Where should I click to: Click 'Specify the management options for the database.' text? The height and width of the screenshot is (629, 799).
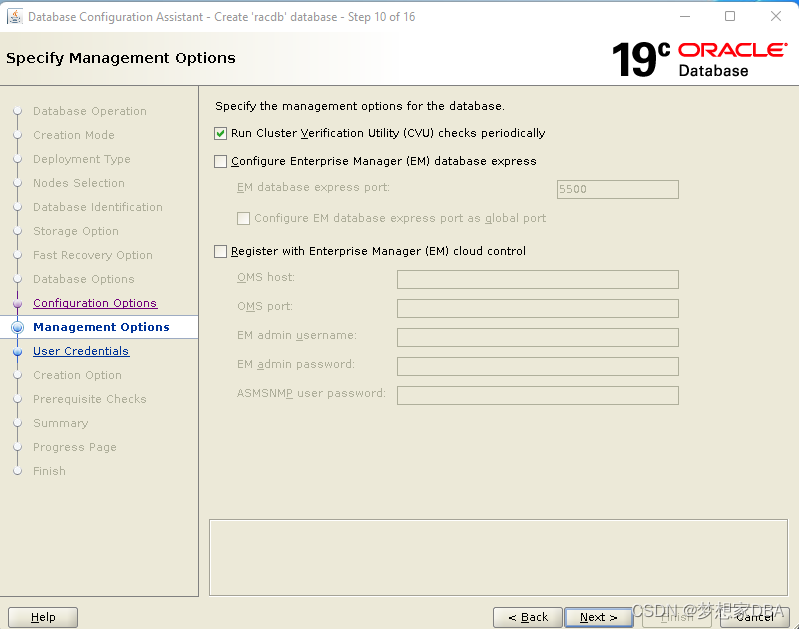360,106
